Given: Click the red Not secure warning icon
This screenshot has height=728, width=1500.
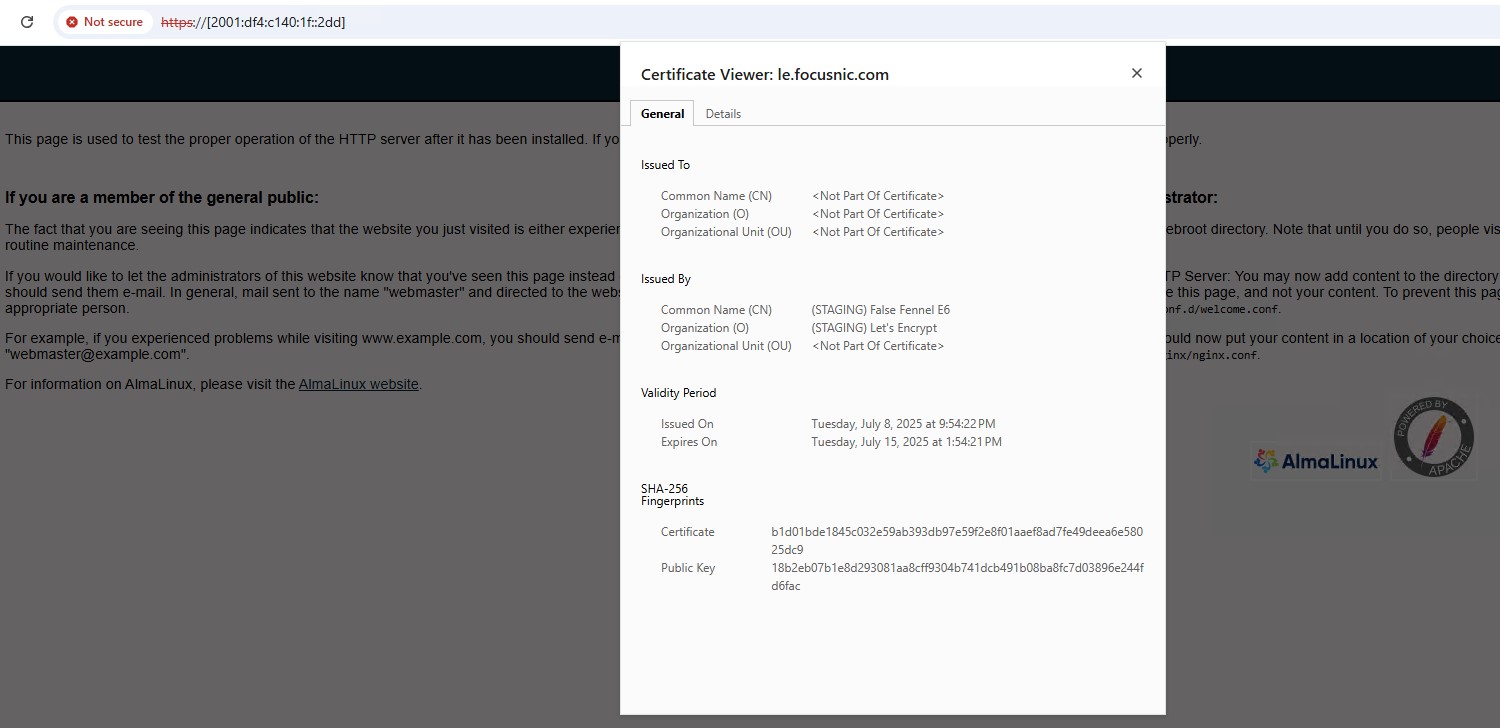Looking at the screenshot, I should click(x=72, y=22).
